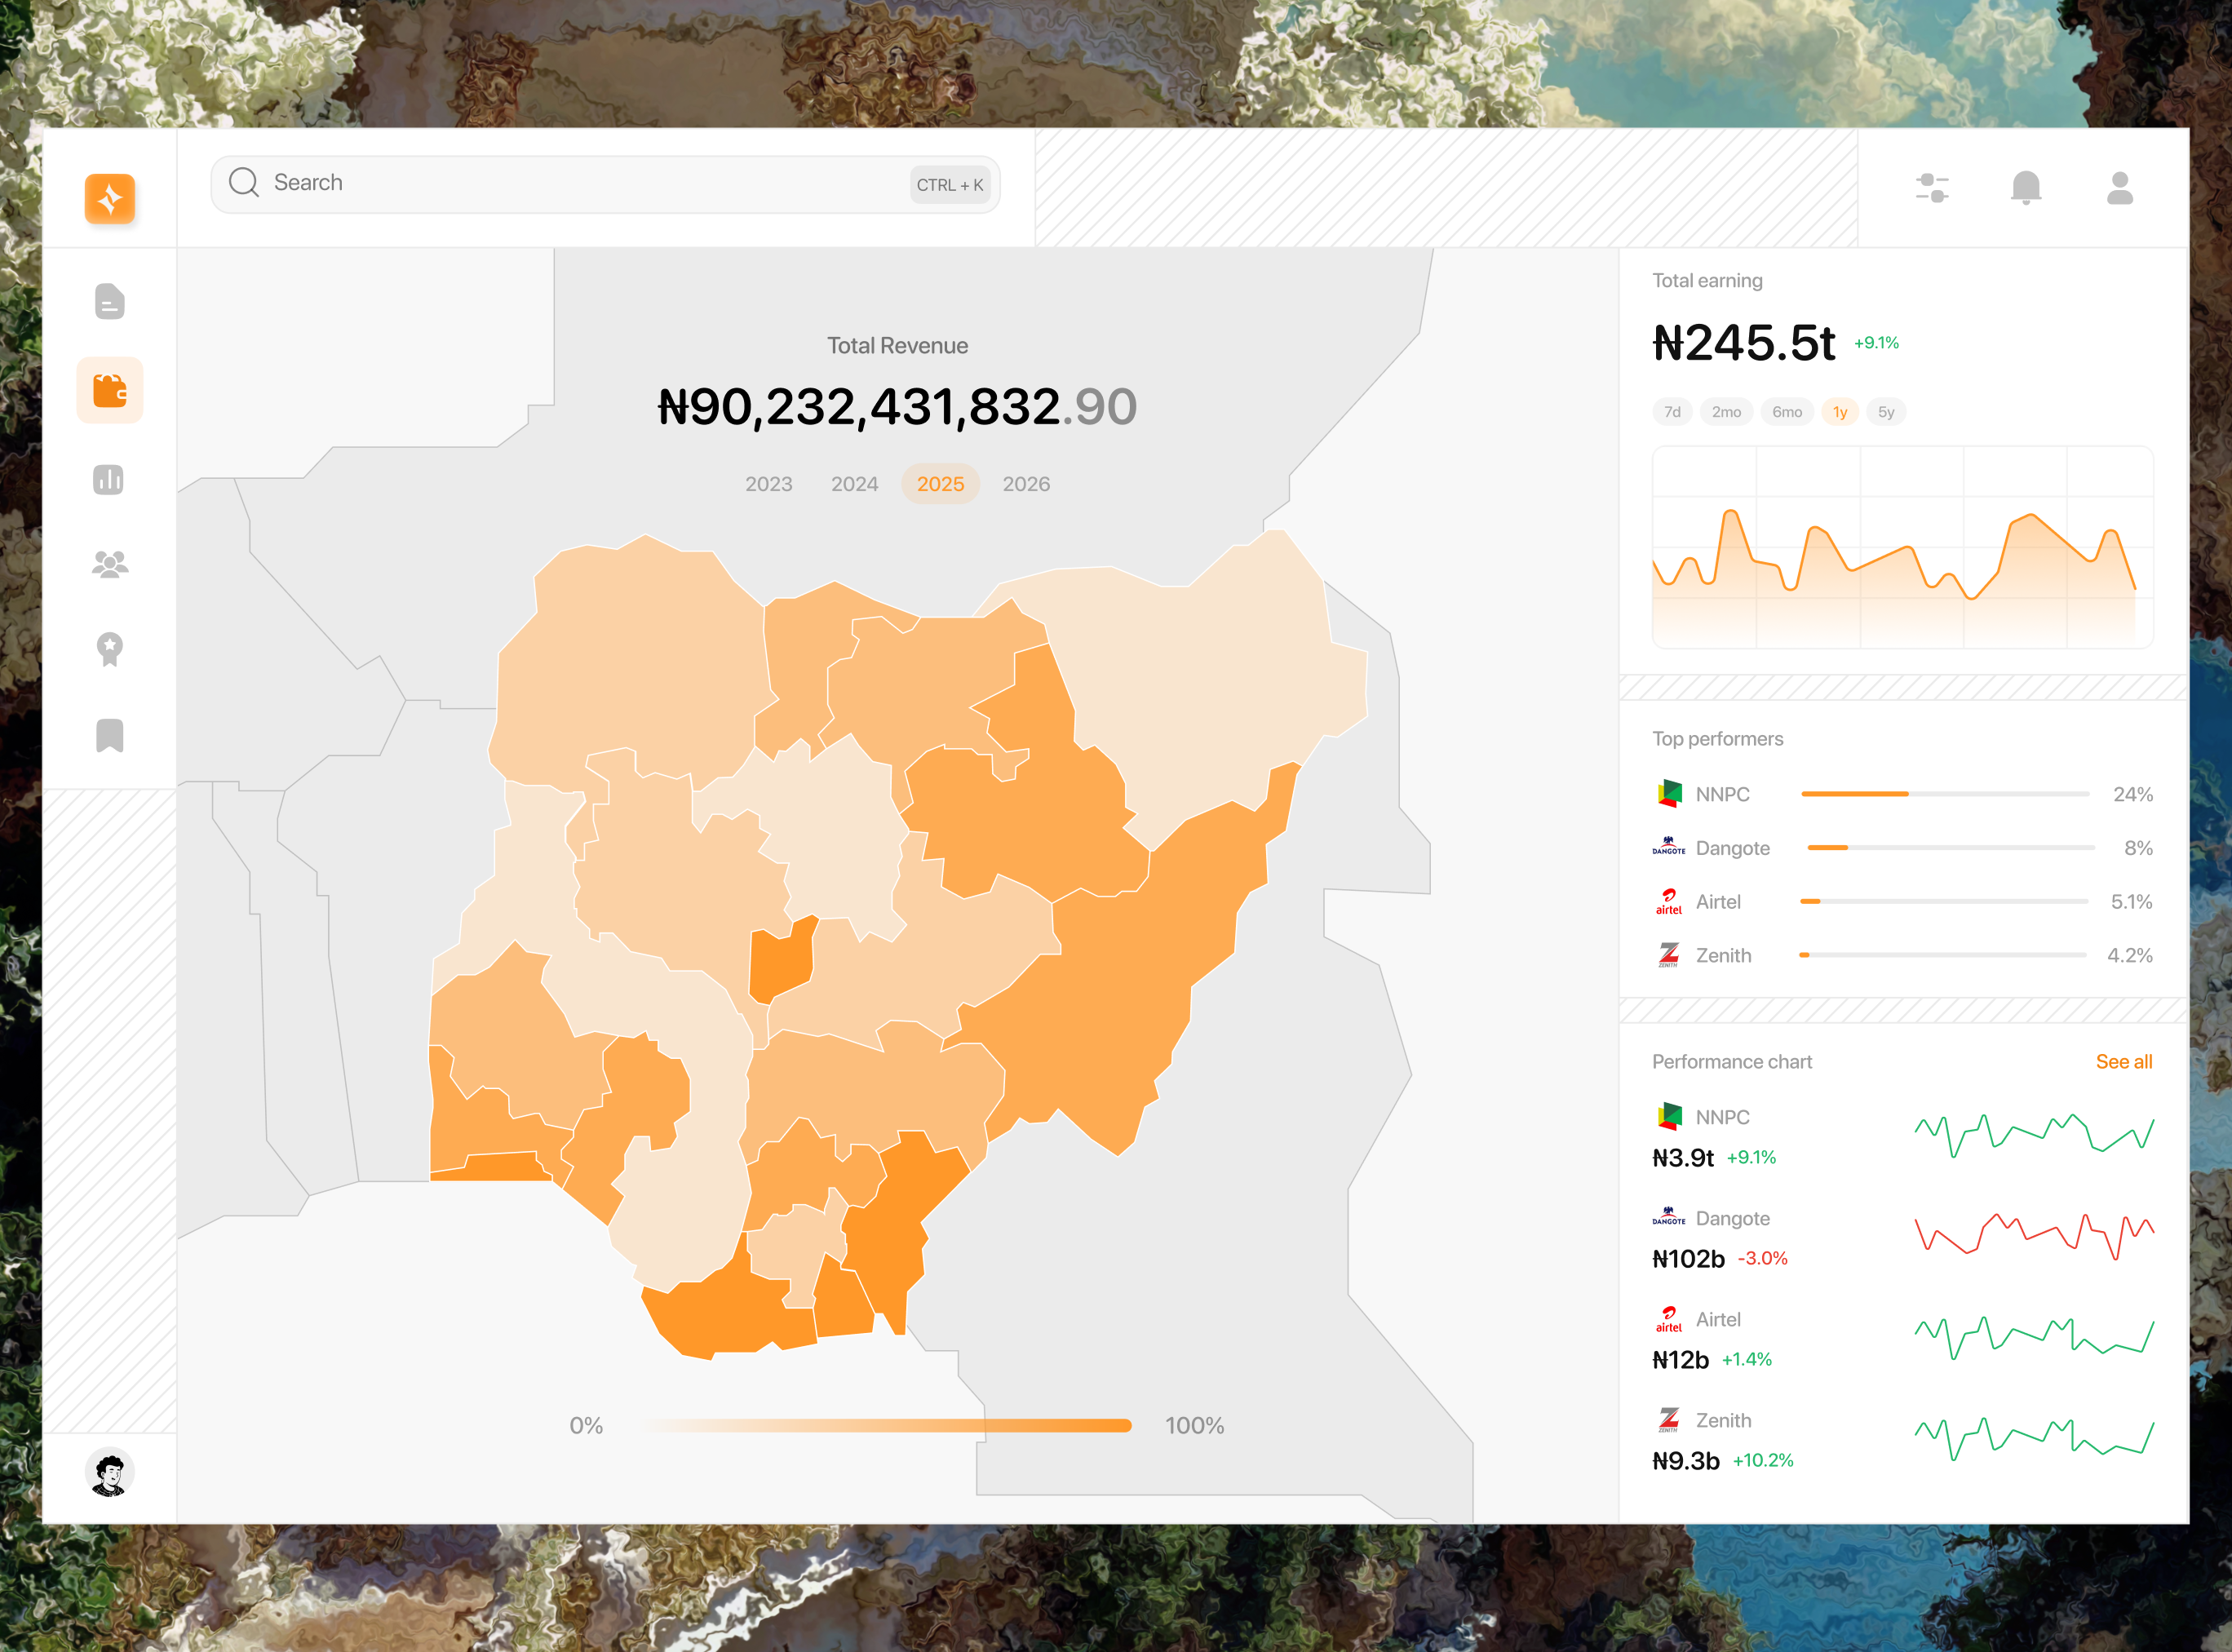2232x1652 pixels.
Task: Switch to the 2026 year tab
Action: [x=1026, y=484]
